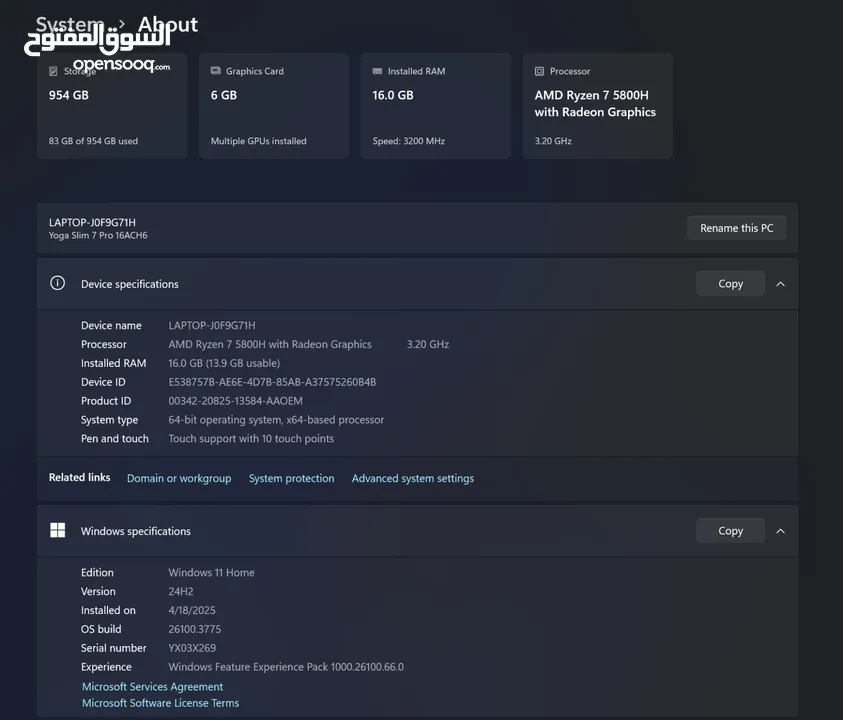Image resolution: width=843 pixels, height=720 pixels.
Task: Click the Related links label
Action: tap(80, 477)
